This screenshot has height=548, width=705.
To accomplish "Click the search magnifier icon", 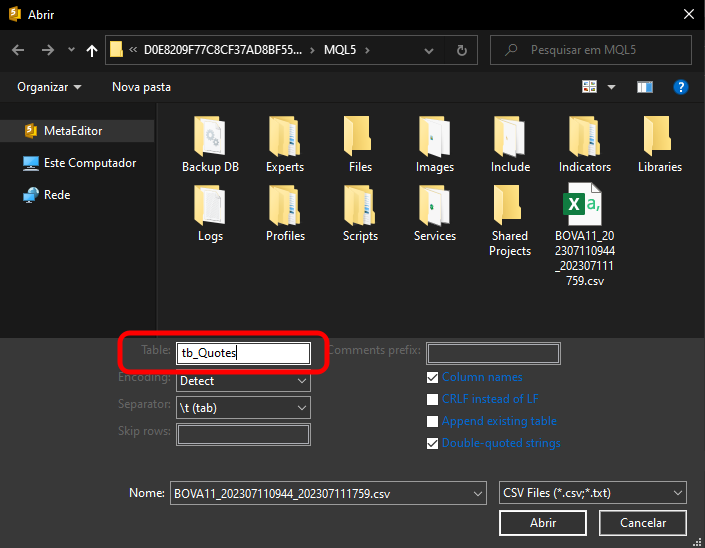I will click(511, 50).
